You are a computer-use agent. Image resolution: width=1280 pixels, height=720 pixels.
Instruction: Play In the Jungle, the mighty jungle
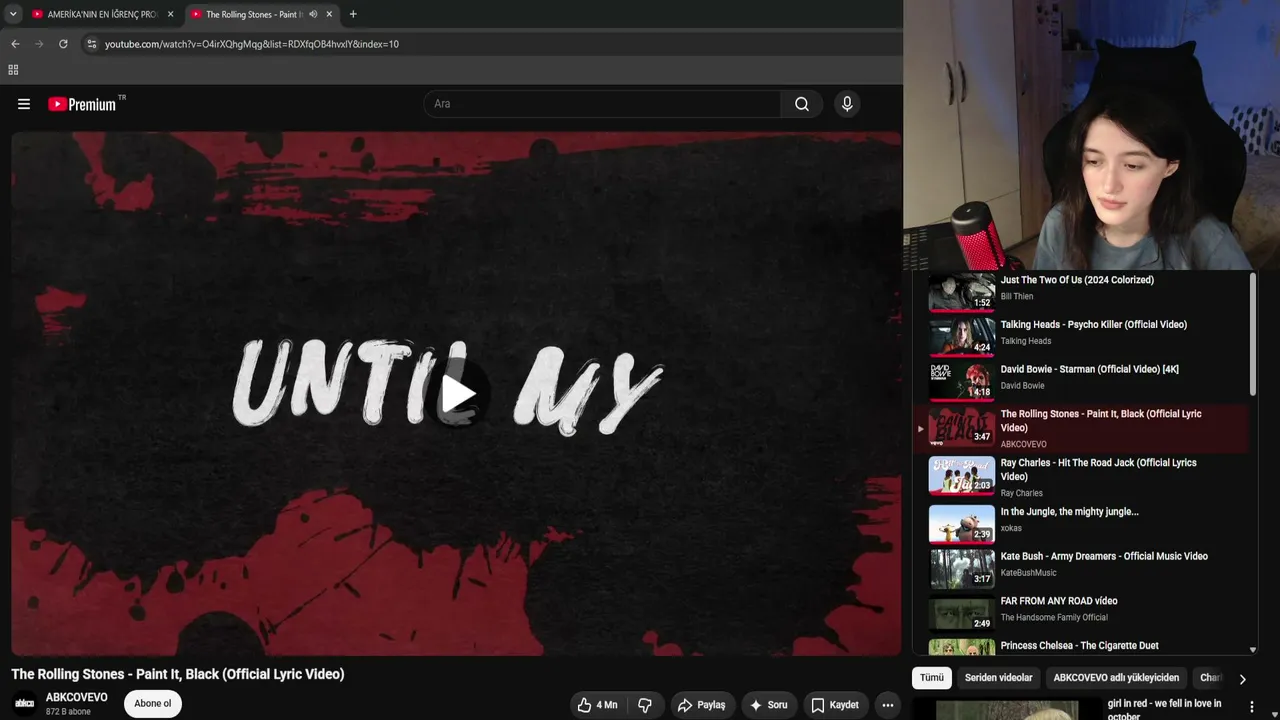click(1080, 524)
